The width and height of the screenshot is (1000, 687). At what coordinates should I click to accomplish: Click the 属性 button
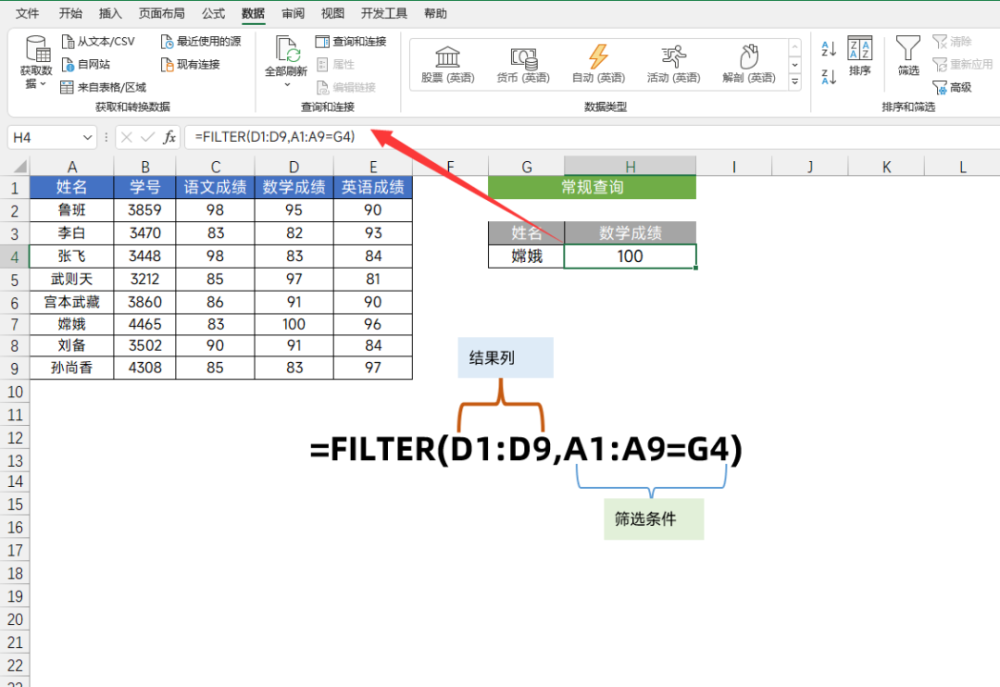pos(335,64)
